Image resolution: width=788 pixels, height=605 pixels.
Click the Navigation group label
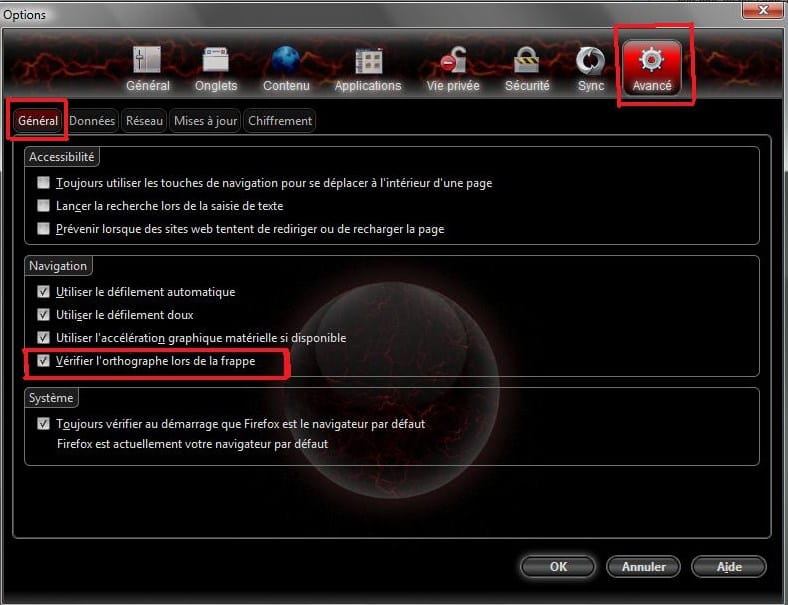[x=58, y=266]
